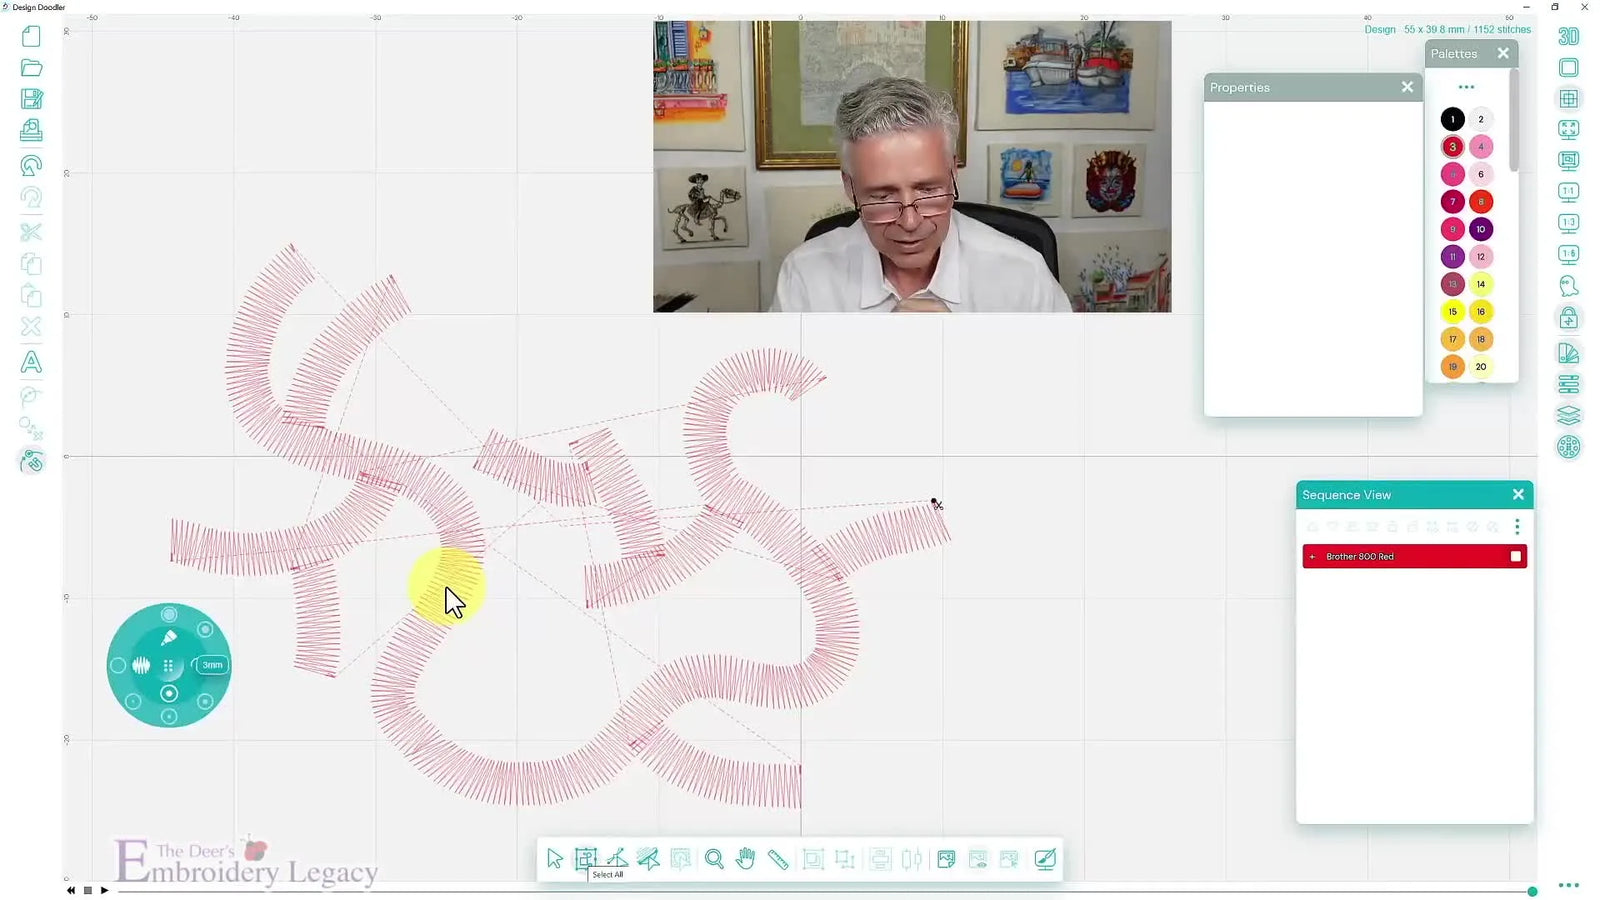1600x900 pixels.
Task: Activate the Zoom magnifier tool
Action: point(714,858)
